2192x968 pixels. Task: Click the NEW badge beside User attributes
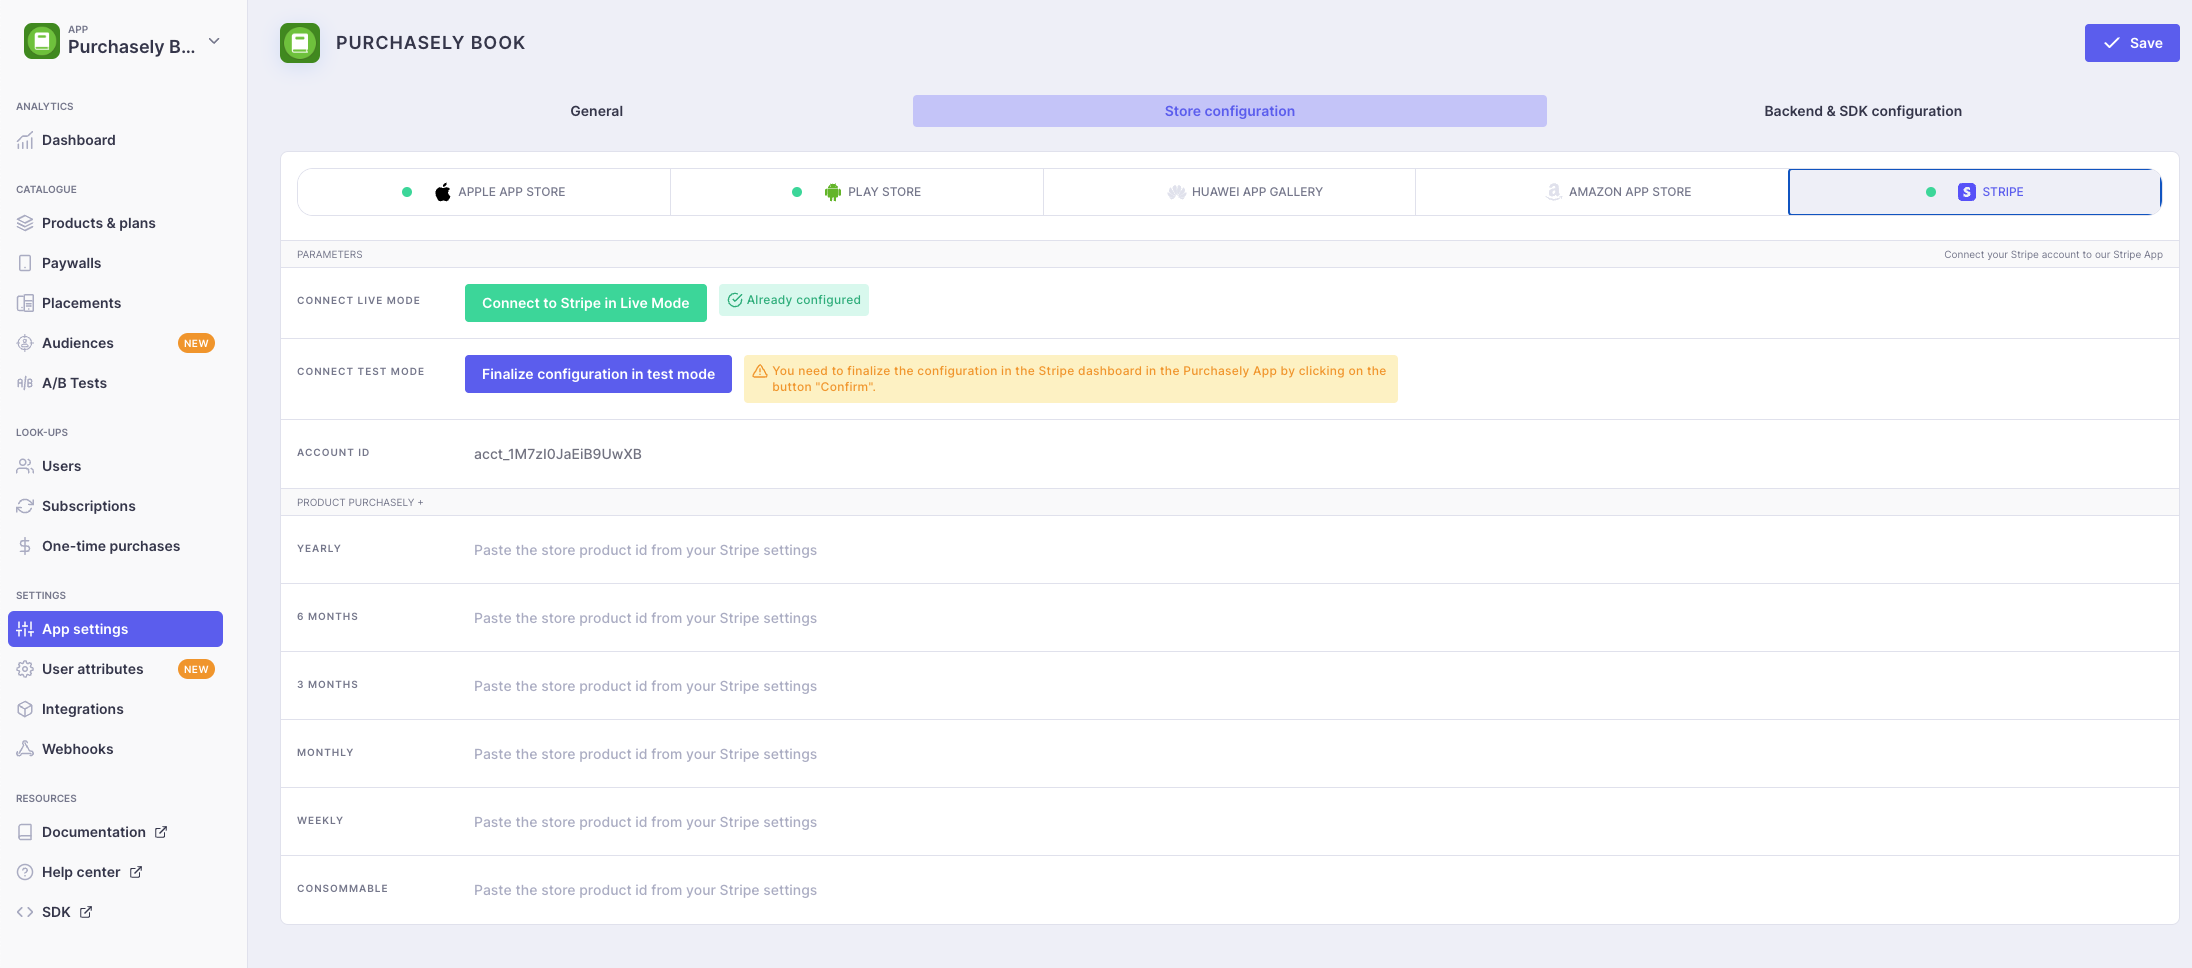click(196, 669)
